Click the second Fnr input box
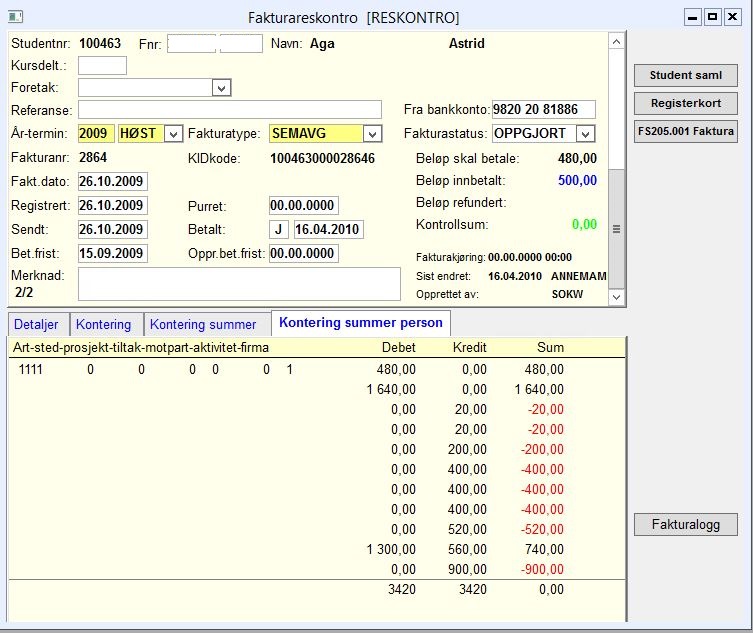 tap(241, 44)
